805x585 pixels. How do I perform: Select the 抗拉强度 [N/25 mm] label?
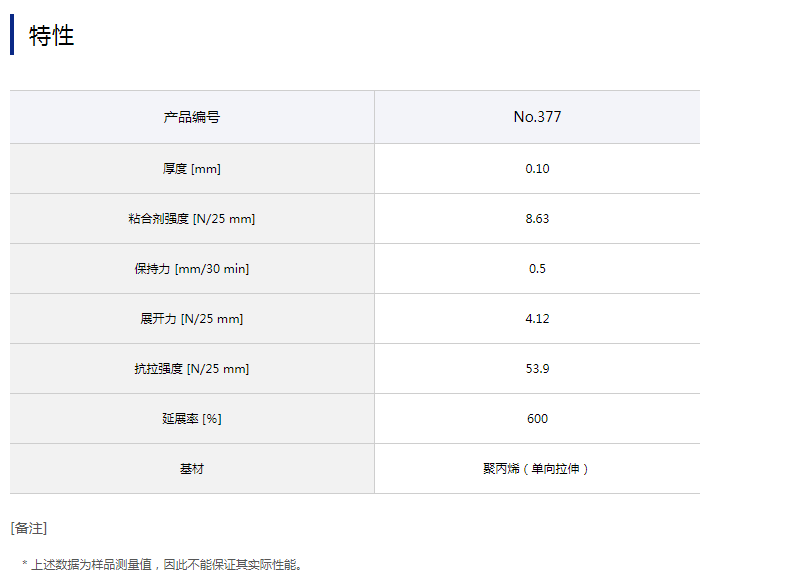pyautogui.click(x=192, y=369)
